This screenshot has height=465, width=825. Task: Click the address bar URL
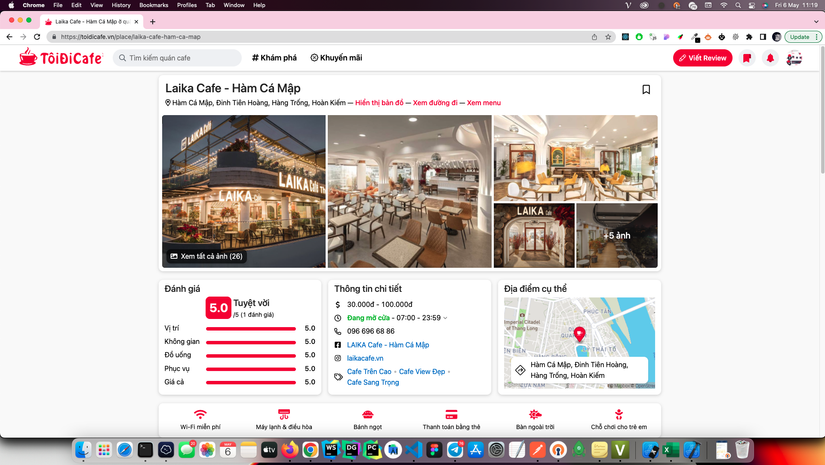(x=130, y=37)
